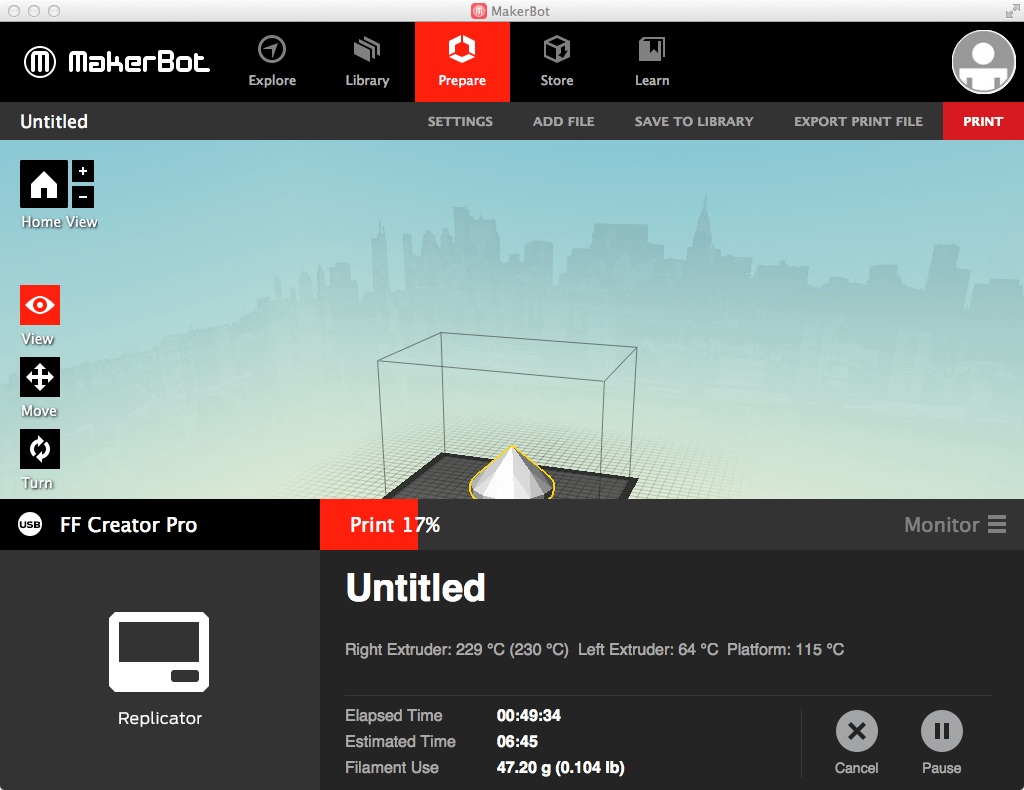
Task: Click estimated time 06:45
Action: coord(517,742)
